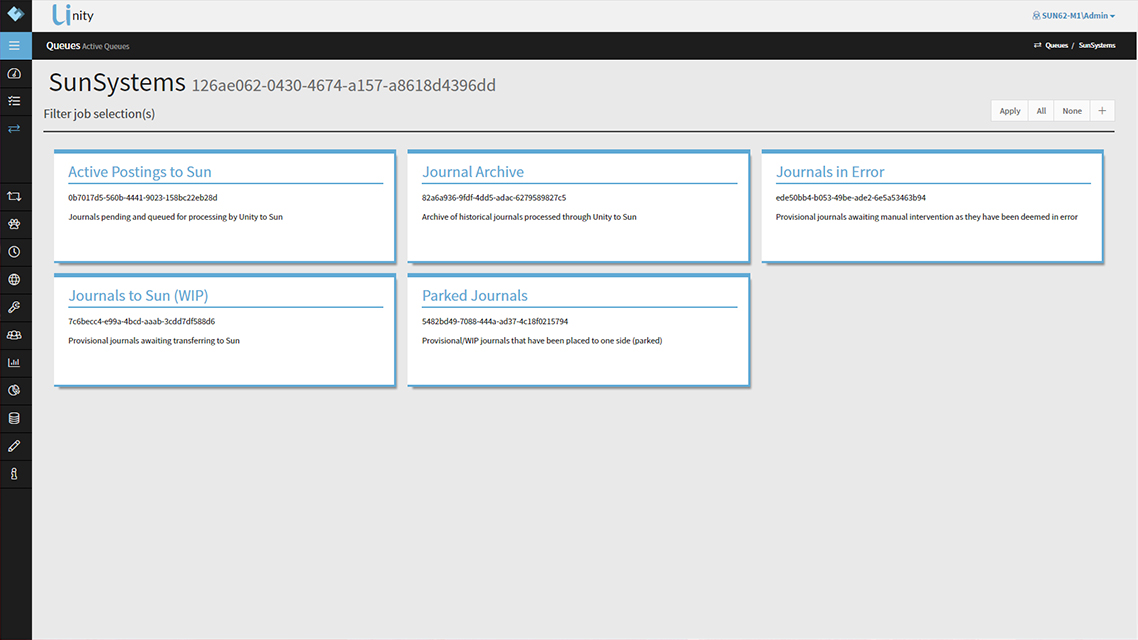Open the retweet-style loop arrows icon

pyautogui.click(x=15, y=197)
